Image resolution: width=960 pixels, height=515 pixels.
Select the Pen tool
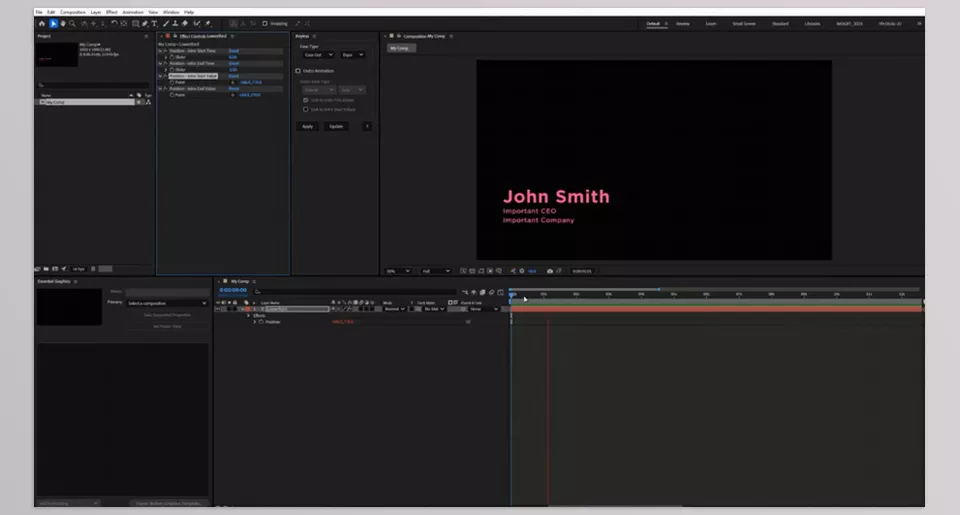tap(145, 24)
